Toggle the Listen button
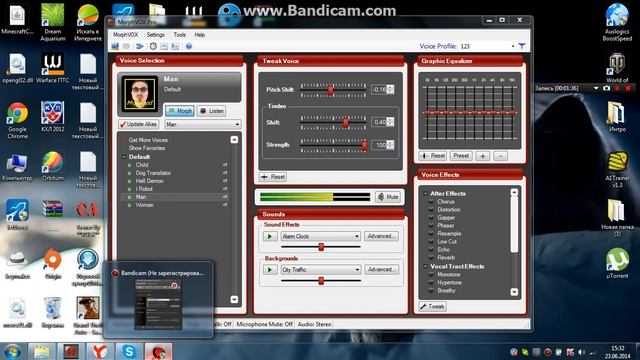The height and width of the screenshot is (360, 640). tap(211, 111)
